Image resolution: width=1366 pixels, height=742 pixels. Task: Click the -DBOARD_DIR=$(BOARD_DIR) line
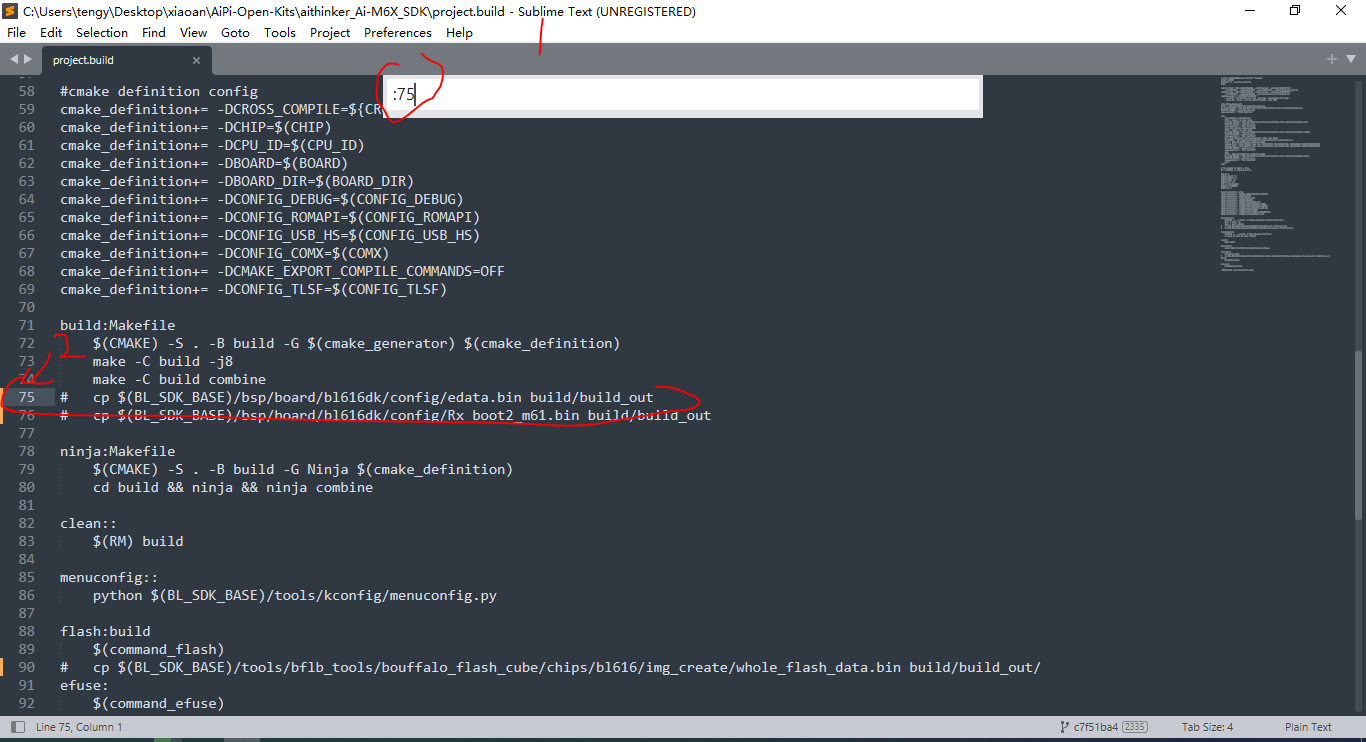(x=237, y=181)
